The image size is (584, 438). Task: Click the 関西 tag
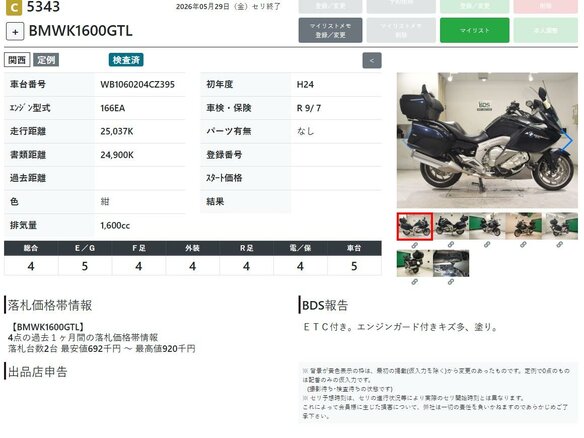[x=17, y=60]
